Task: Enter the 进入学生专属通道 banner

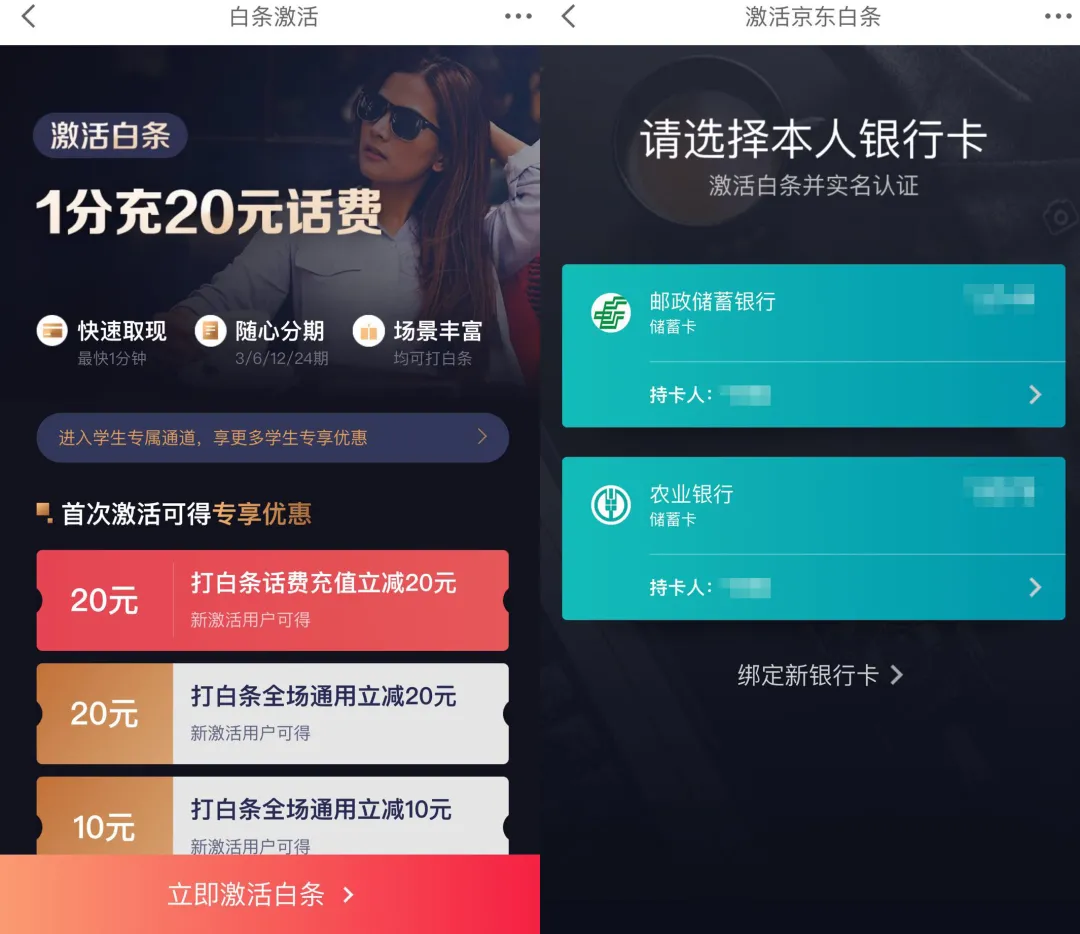Action: tap(273, 437)
